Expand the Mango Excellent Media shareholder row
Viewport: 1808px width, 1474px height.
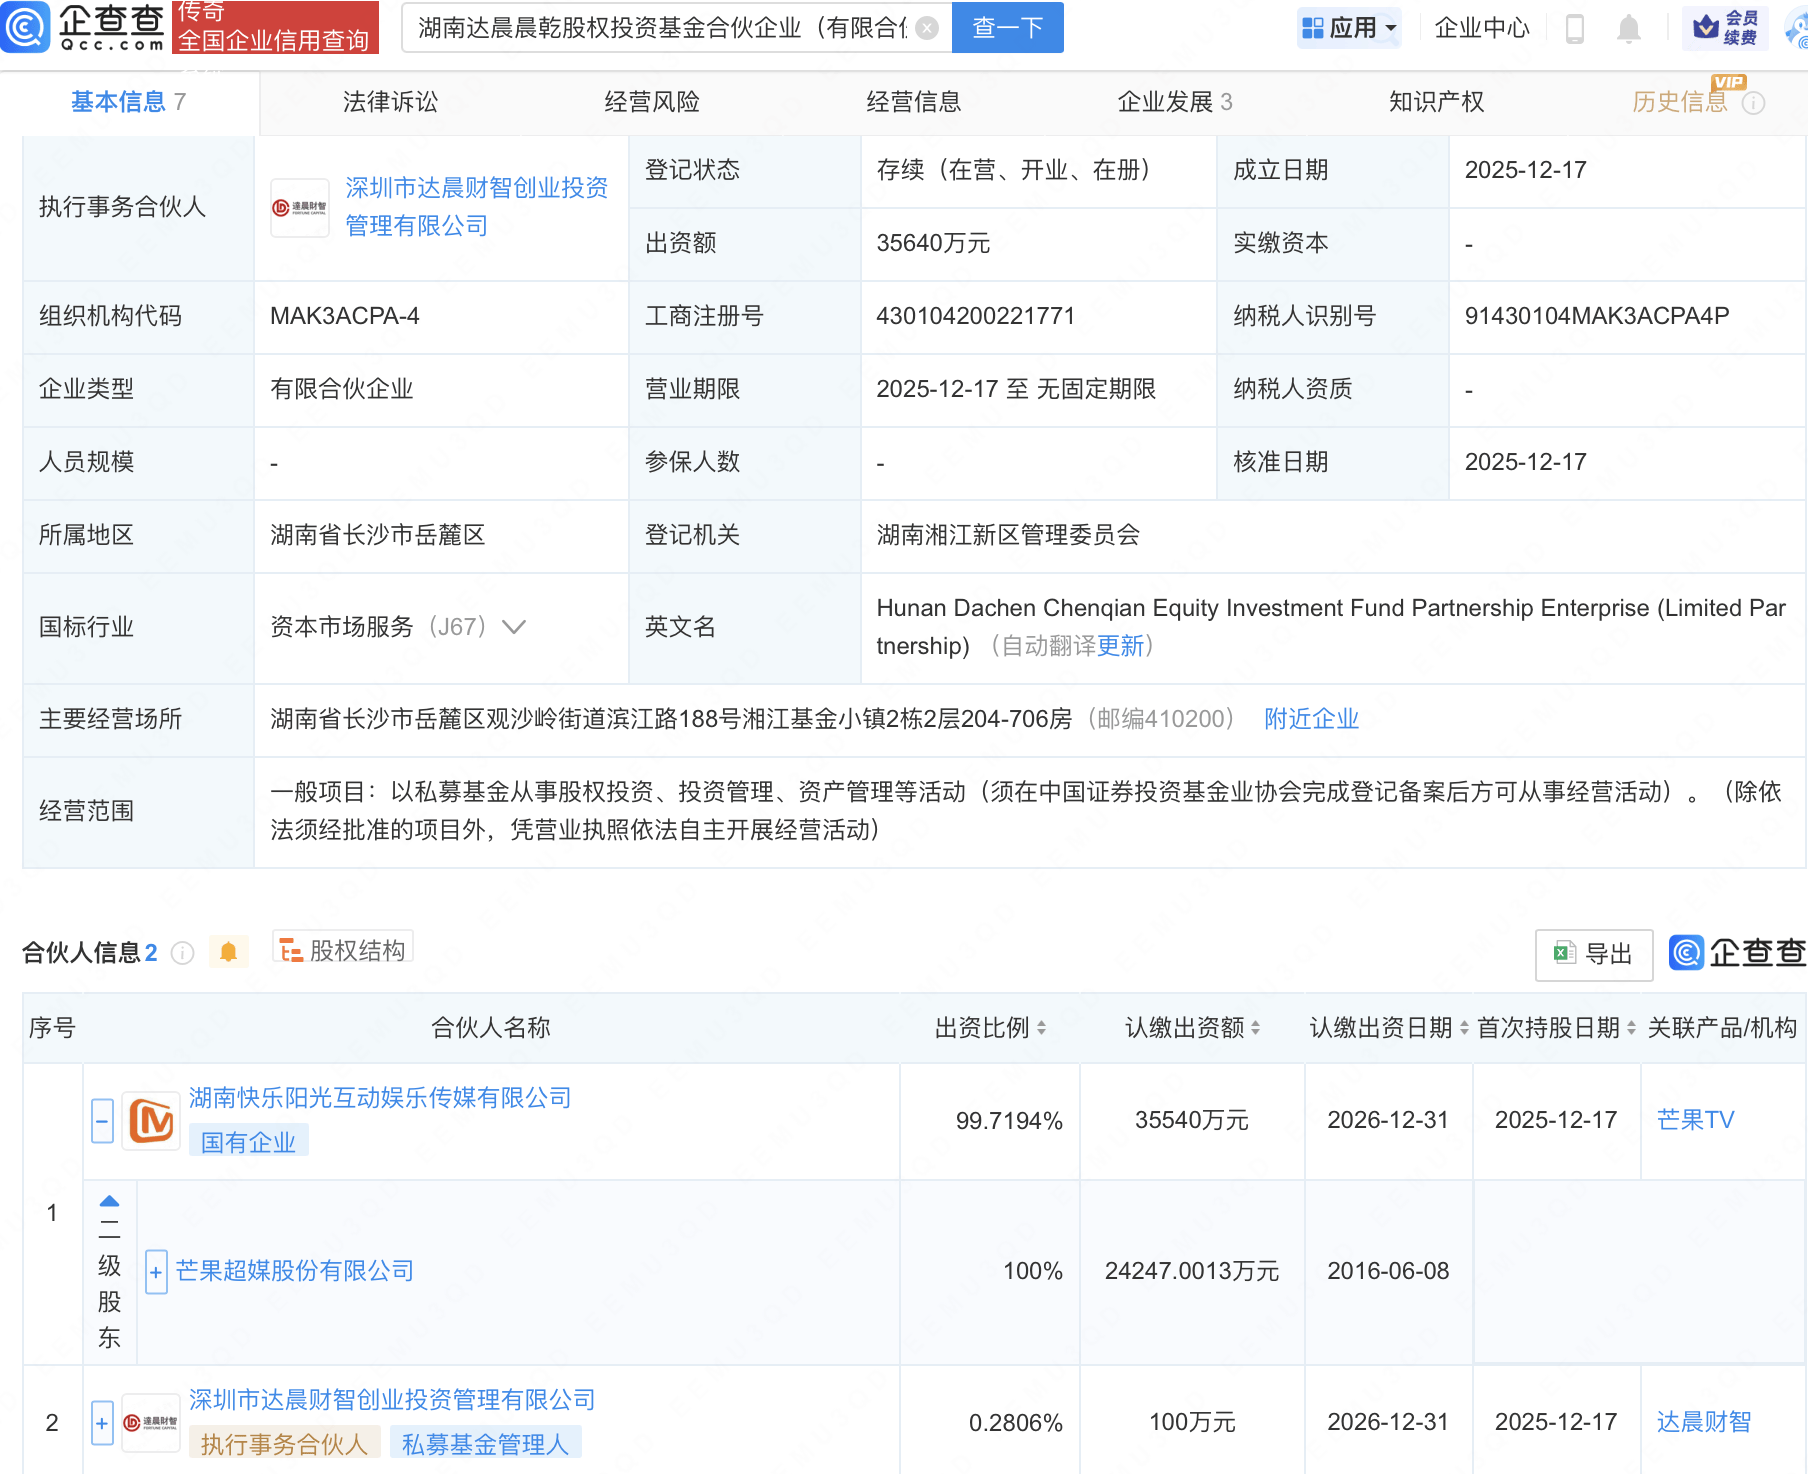click(x=156, y=1272)
